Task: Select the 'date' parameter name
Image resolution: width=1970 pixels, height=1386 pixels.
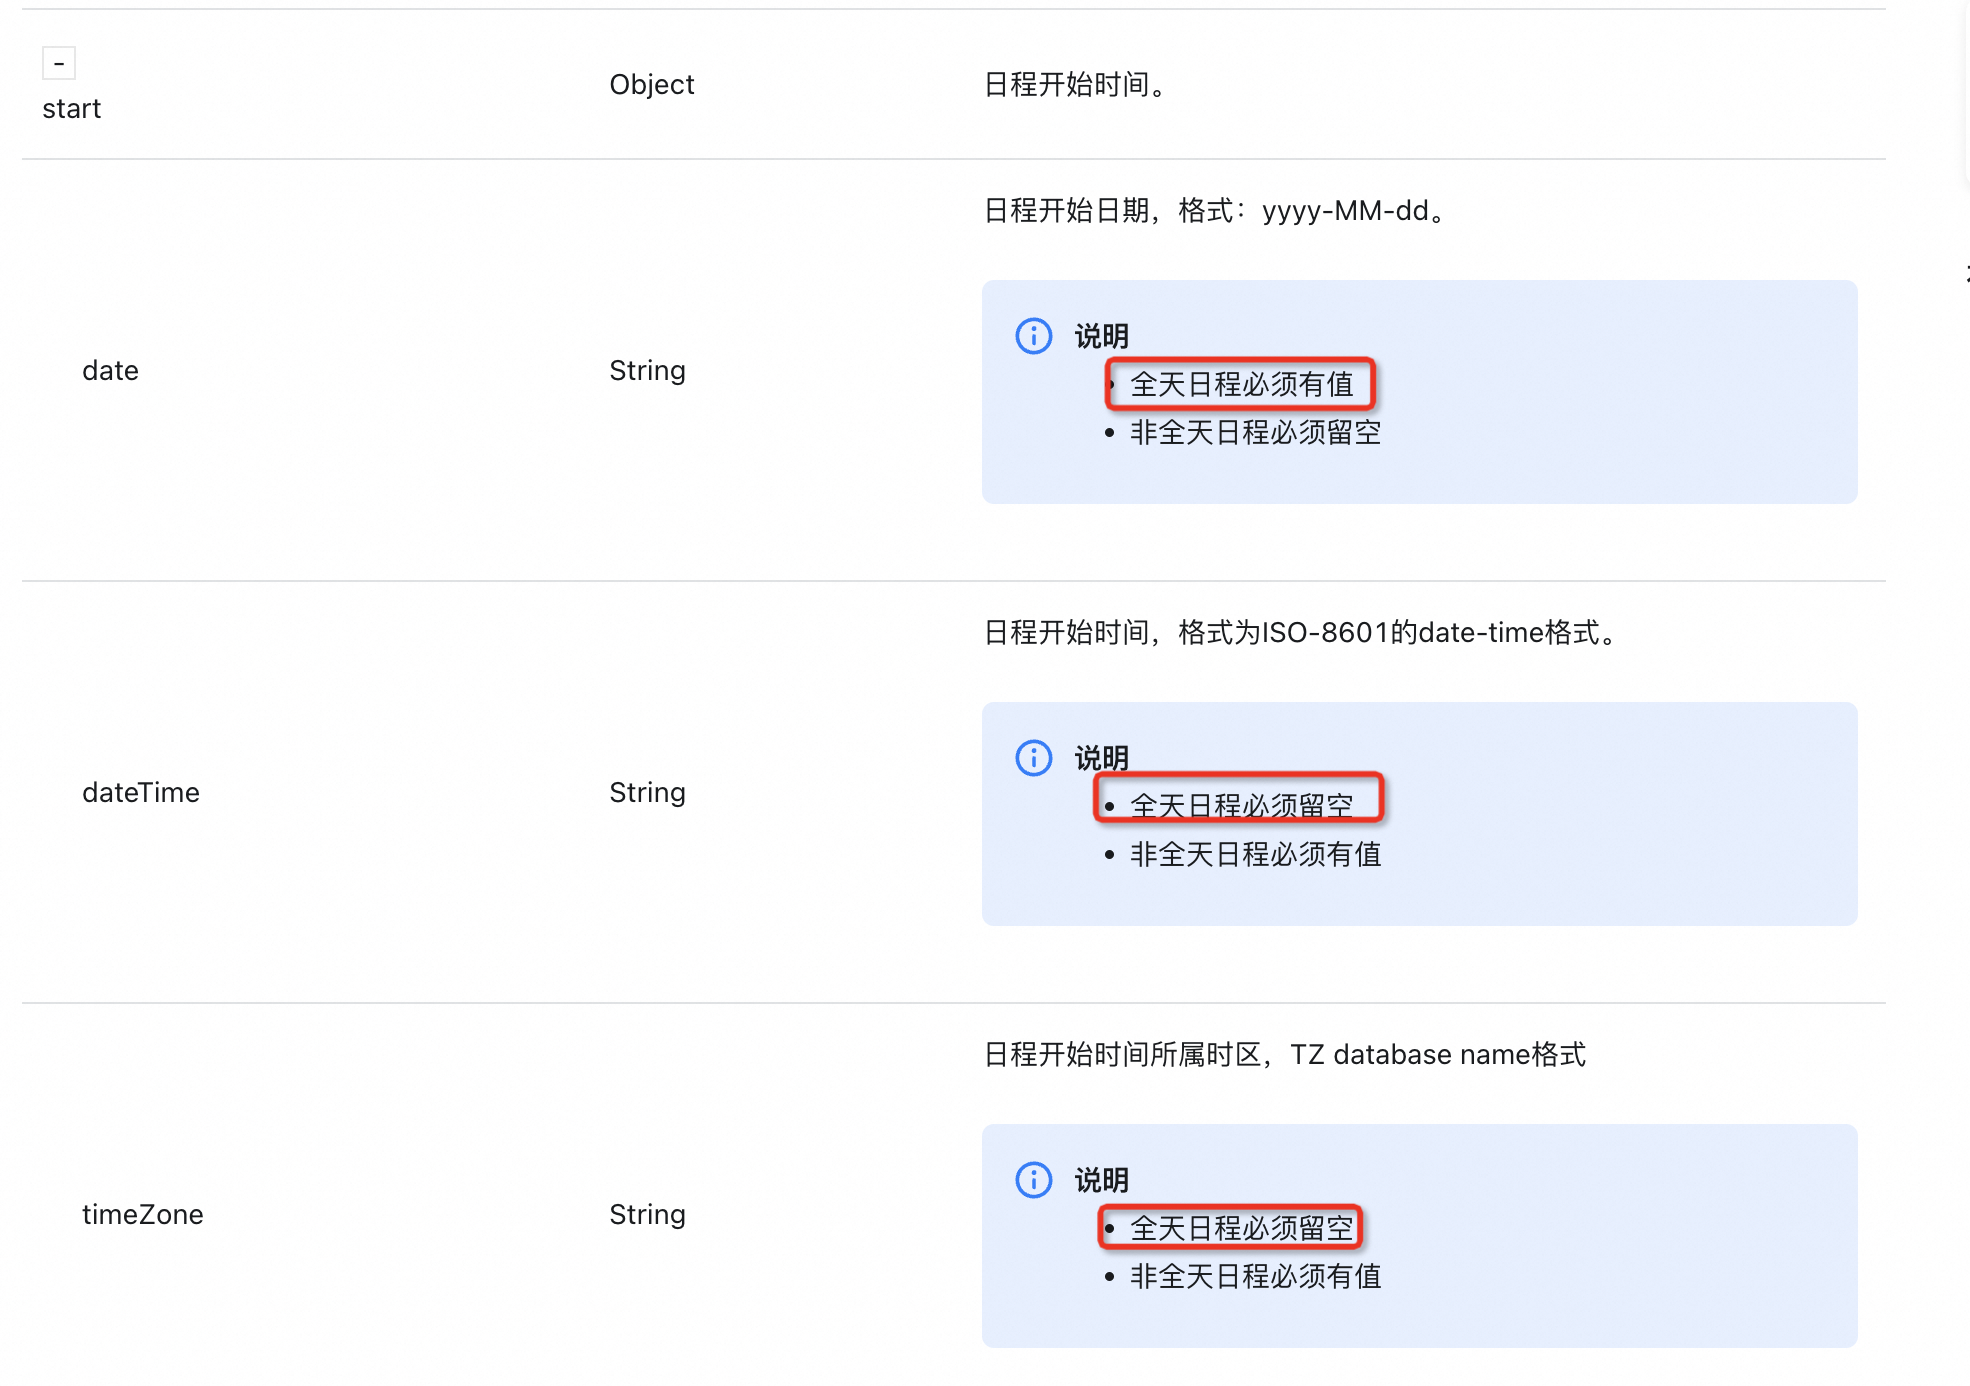Action: (x=110, y=371)
